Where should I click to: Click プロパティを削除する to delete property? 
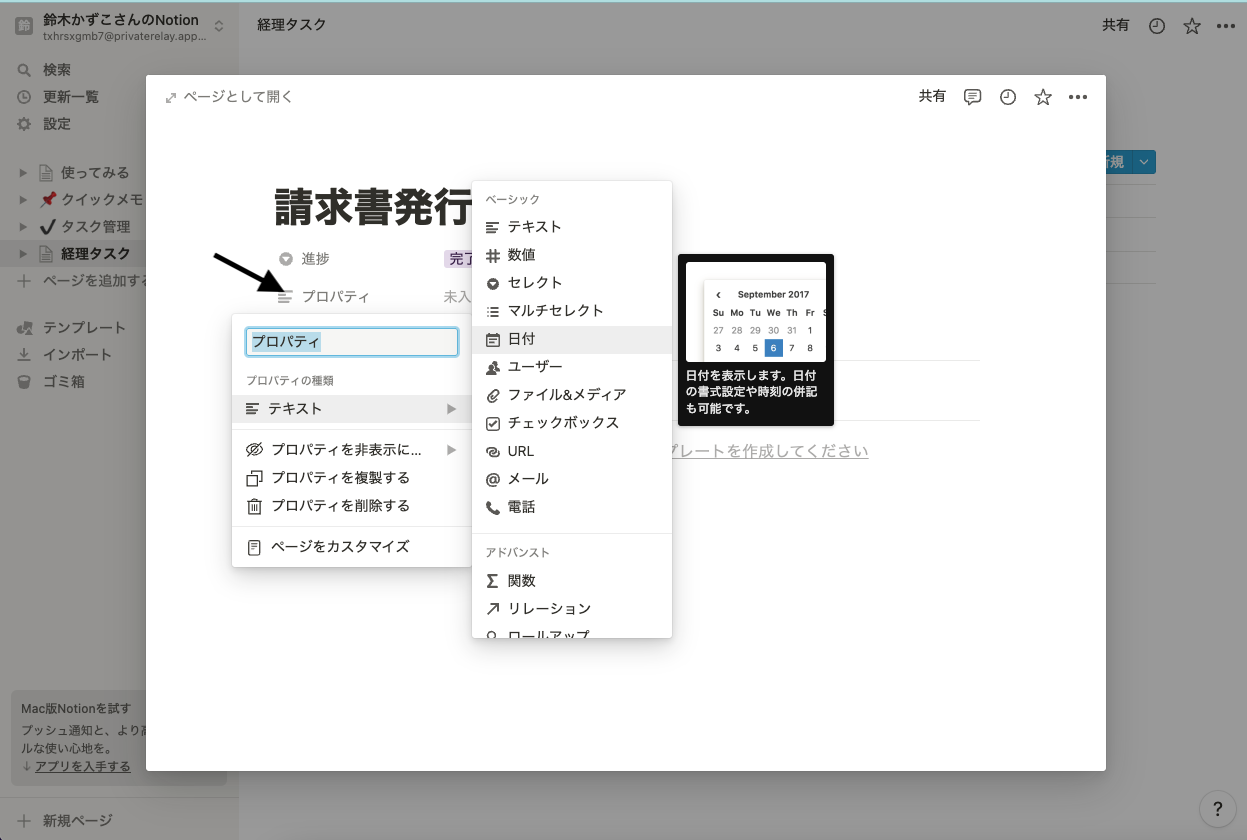coord(352,506)
